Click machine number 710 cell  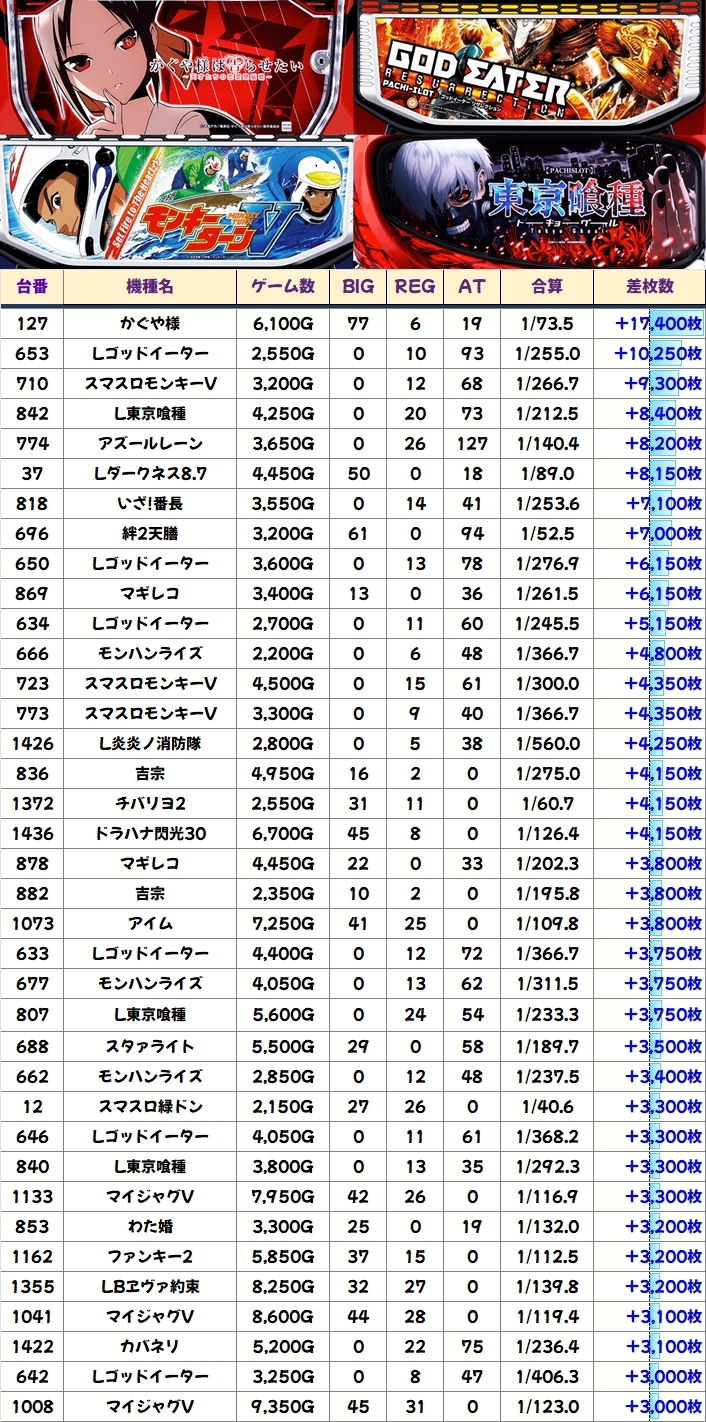32,384
